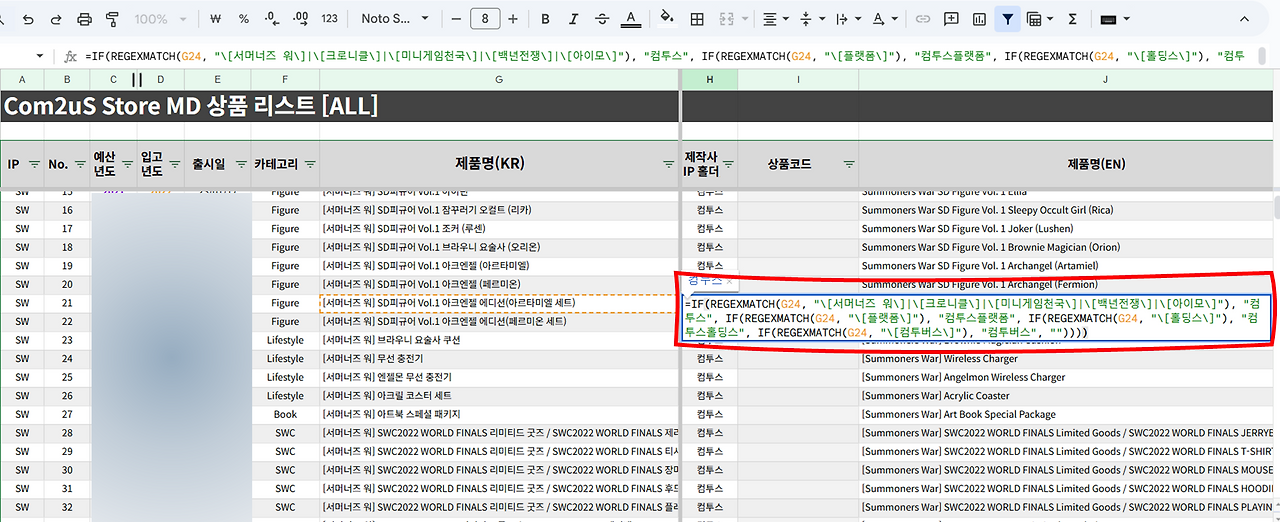Open filter menu on 카테고리 column

coord(310,164)
